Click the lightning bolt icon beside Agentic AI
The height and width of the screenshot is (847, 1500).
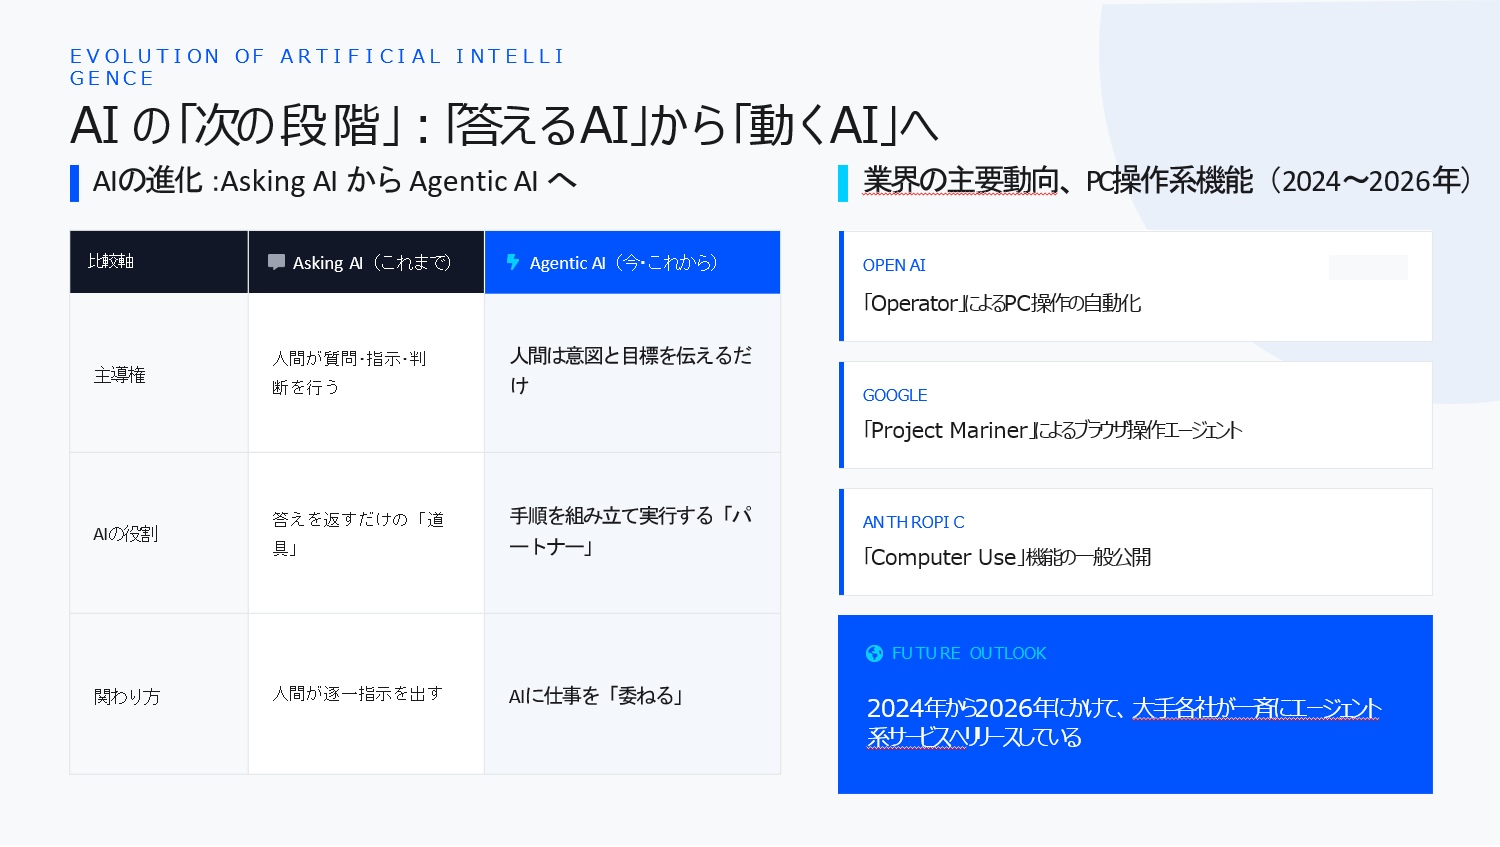[513, 262]
